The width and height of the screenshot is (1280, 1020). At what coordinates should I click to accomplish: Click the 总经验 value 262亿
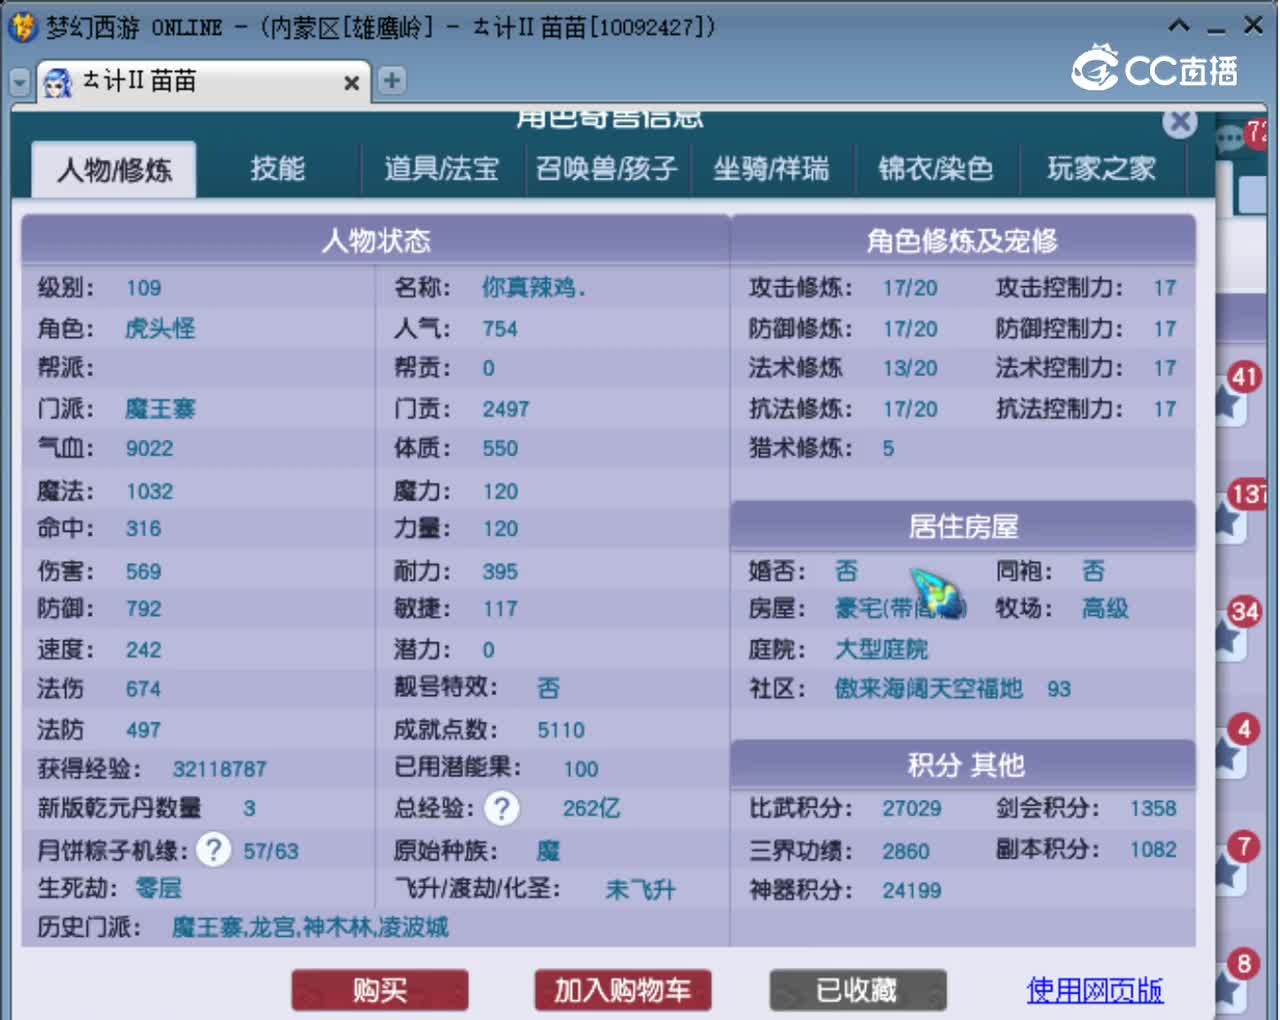coord(591,808)
